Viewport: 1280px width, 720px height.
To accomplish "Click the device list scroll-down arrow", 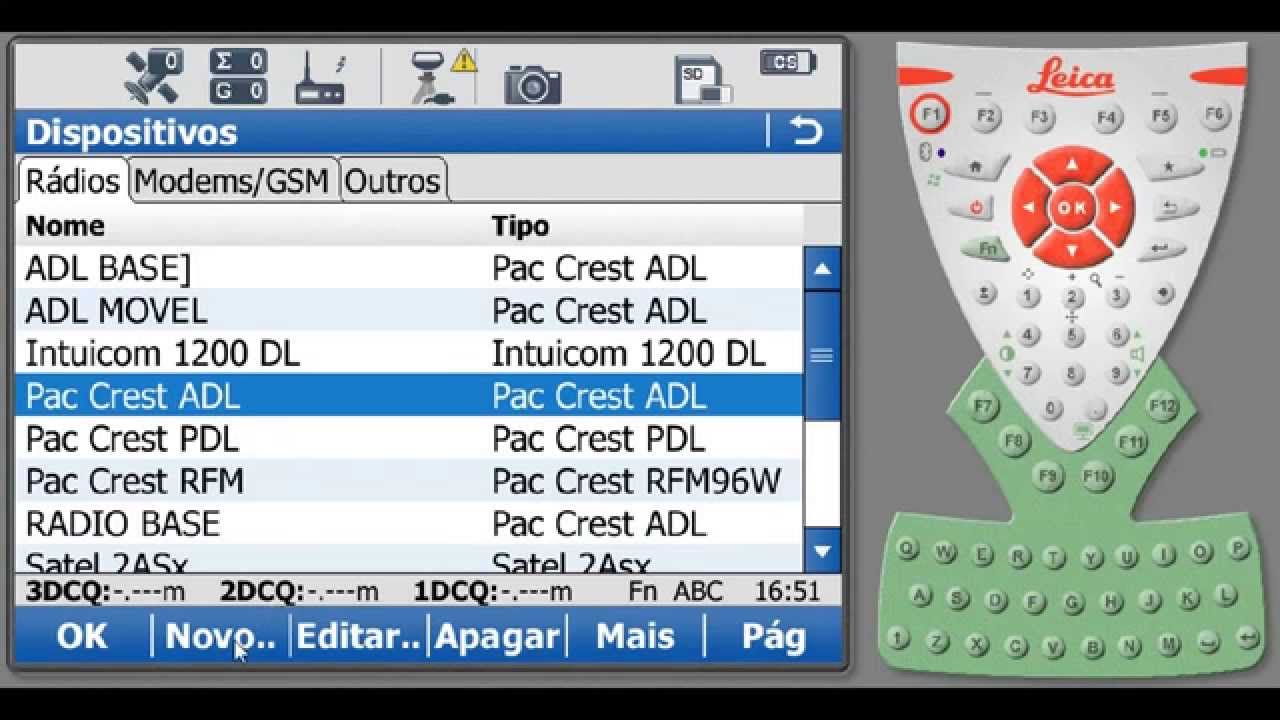I will click(822, 551).
